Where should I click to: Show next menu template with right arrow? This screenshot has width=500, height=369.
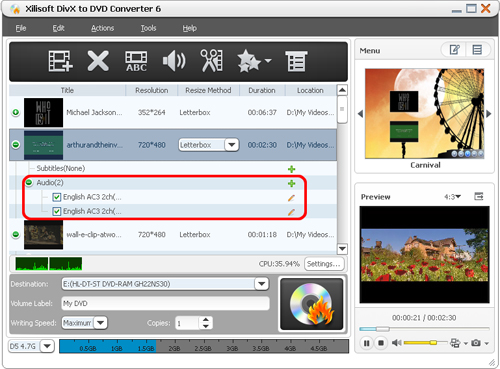pyautogui.click(x=488, y=114)
